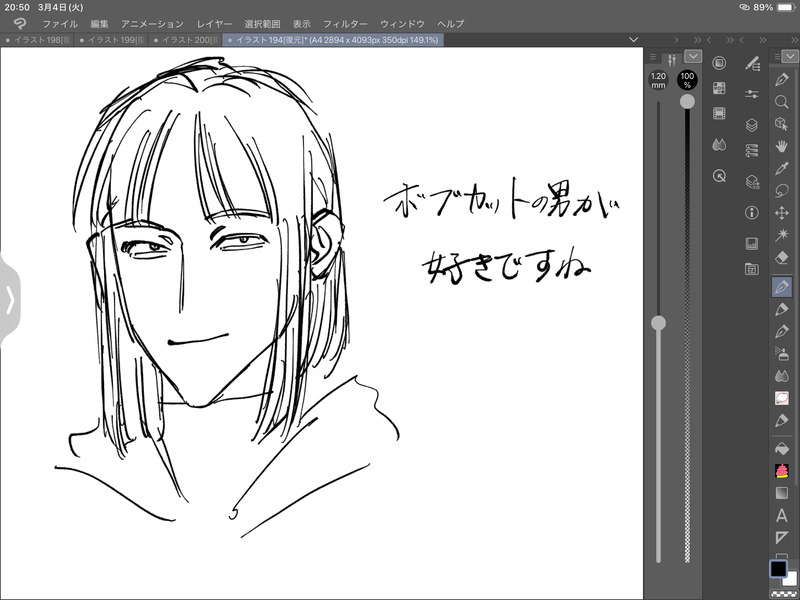The image size is (800, 600).
Task: Open the Sub Tool Detail pen-list palette
Action: click(752, 63)
